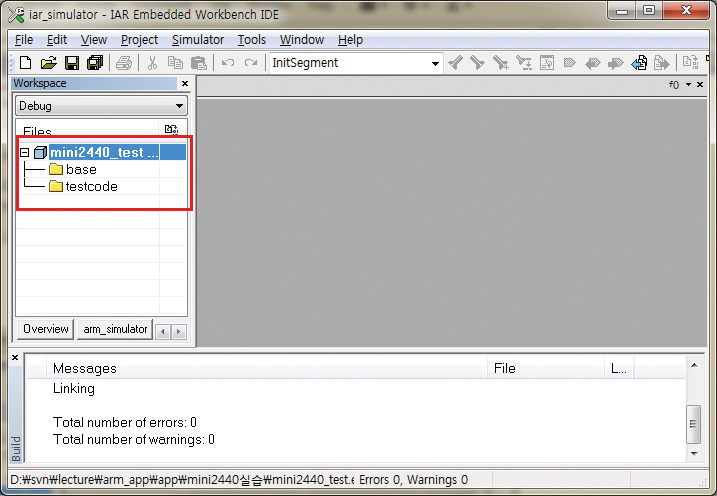Collapse the mini2440_test project node
The width and height of the screenshot is (717, 496).
click(x=25, y=152)
